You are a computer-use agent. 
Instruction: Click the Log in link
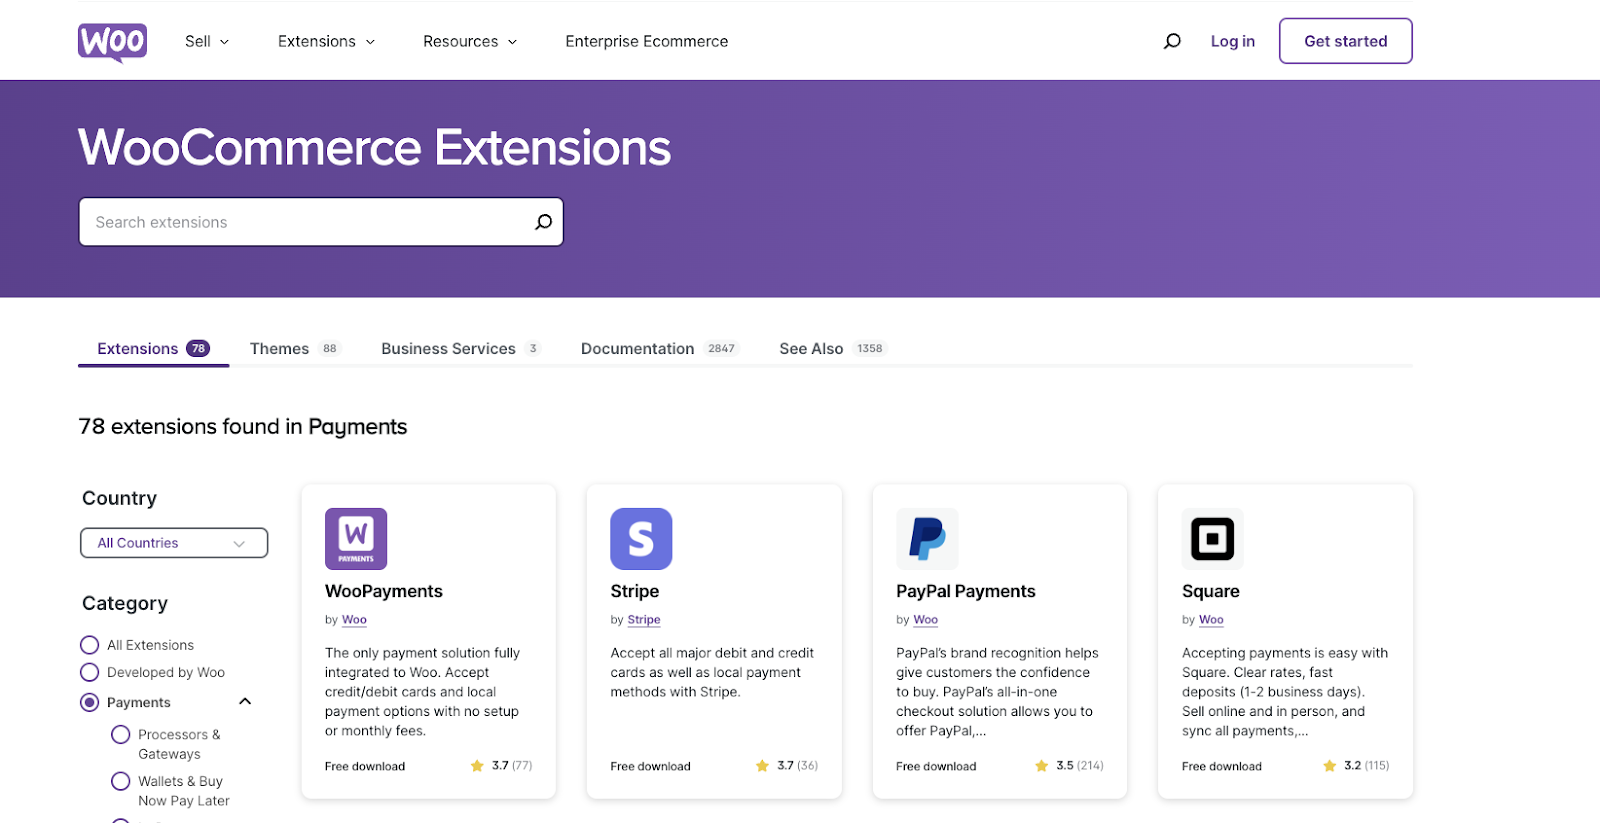click(x=1233, y=41)
